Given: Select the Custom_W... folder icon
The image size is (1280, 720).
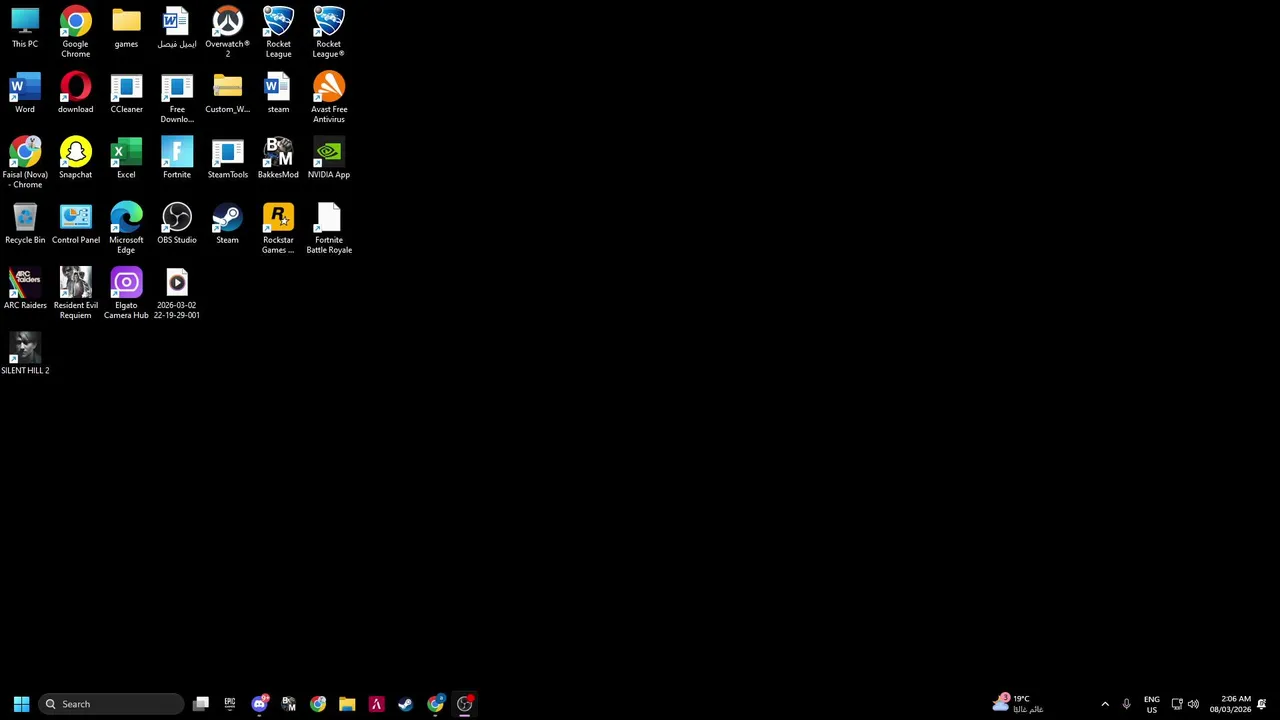Looking at the screenshot, I should coord(227,93).
